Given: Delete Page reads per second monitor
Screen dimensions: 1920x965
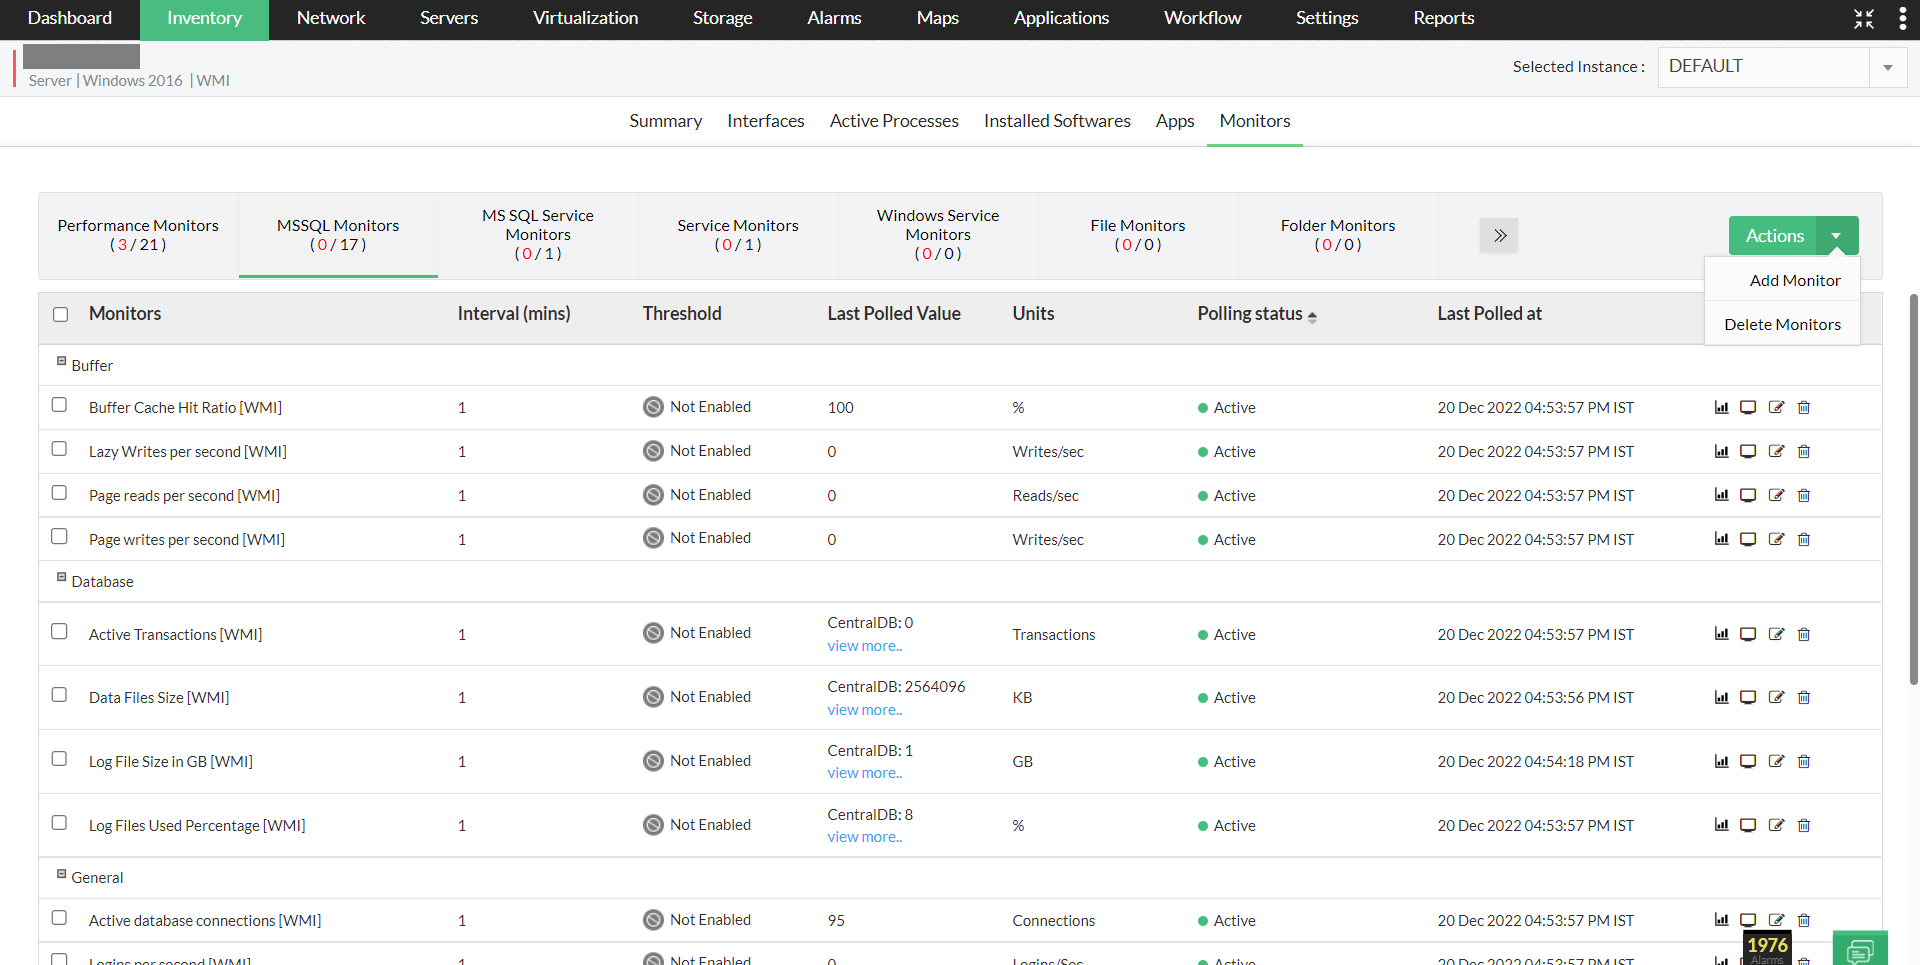Looking at the screenshot, I should pyautogui.click(x=1804, y=496).
